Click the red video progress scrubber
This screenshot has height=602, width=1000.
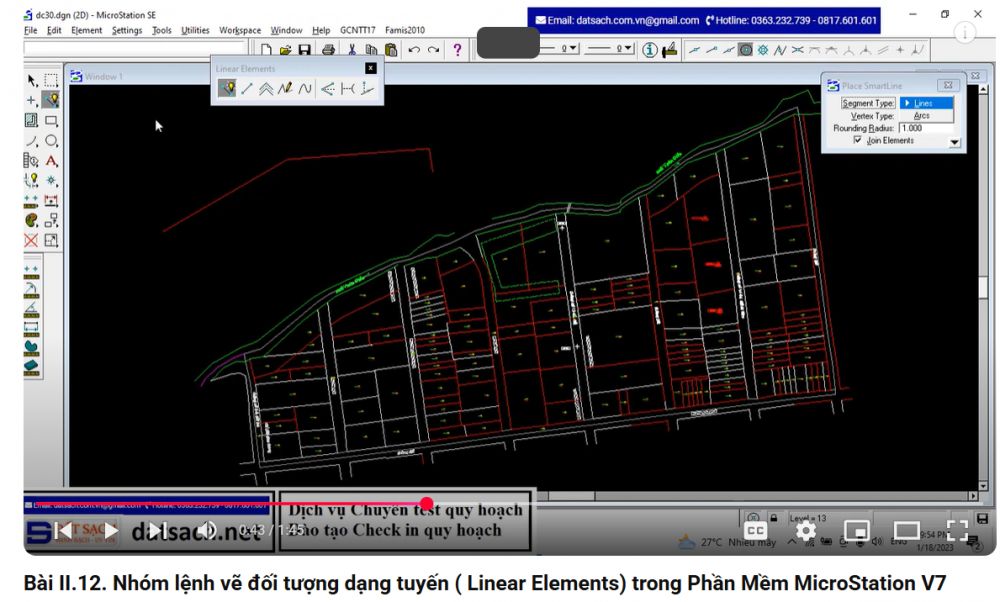click(x=427, y=504)
